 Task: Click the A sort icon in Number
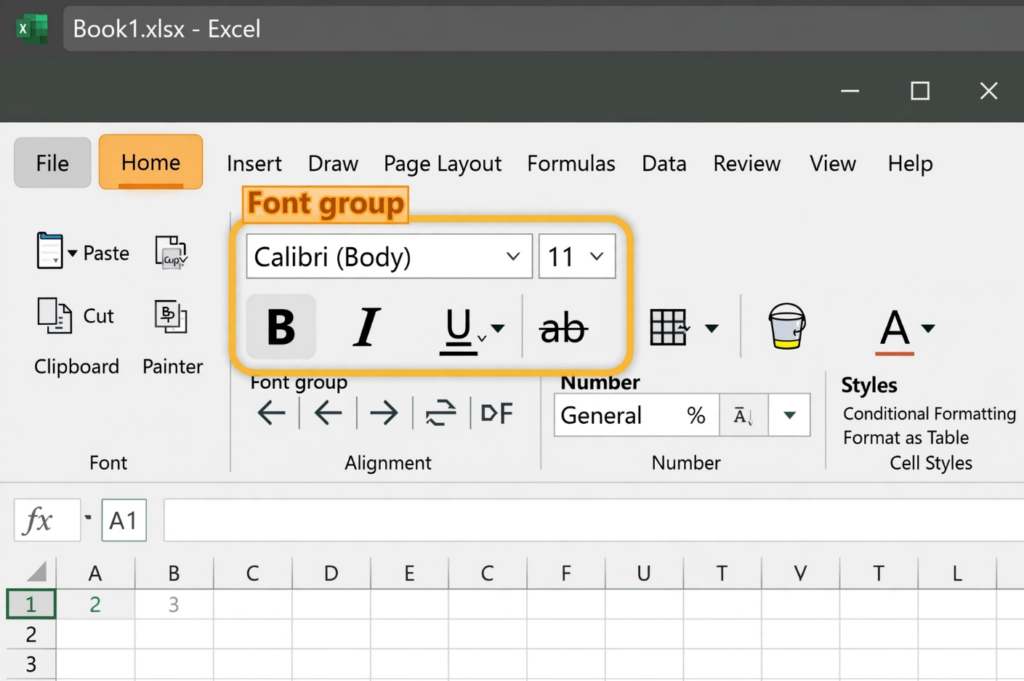point(743,415)
